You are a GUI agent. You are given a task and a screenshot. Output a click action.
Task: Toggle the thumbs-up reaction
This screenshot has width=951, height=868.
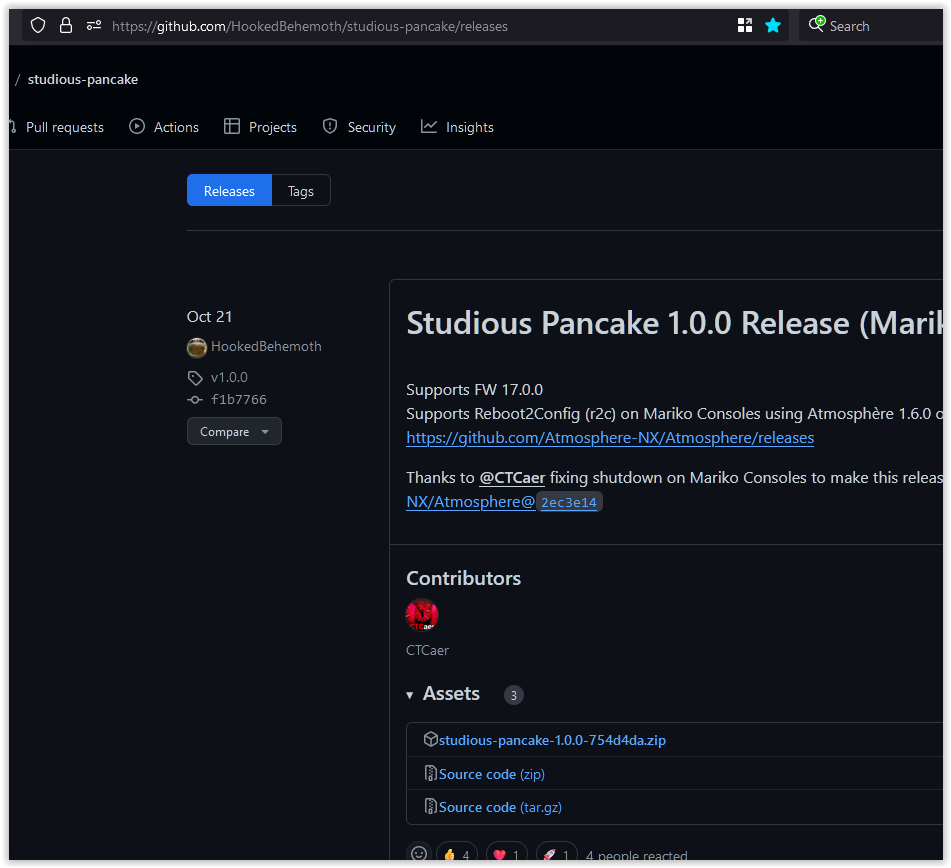(457, 853)
